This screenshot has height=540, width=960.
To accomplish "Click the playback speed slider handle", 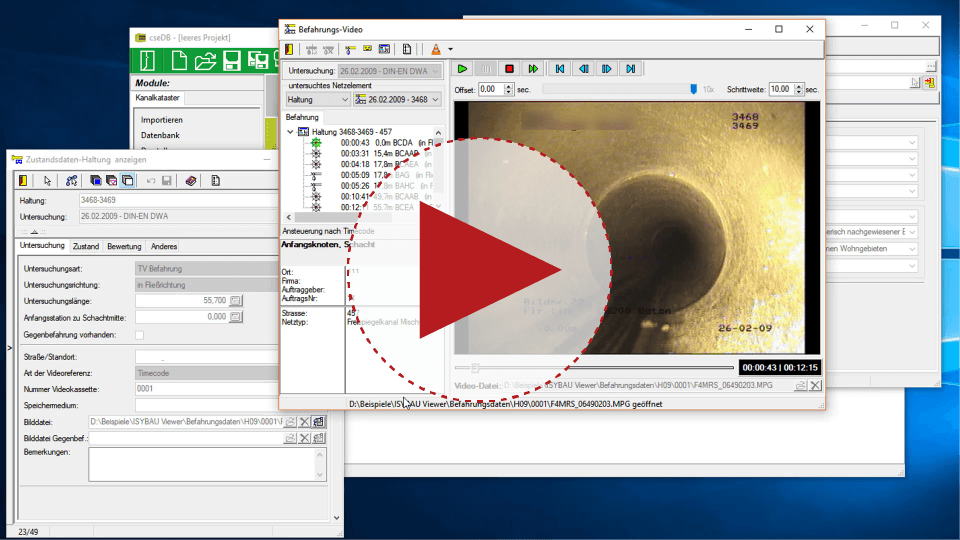I will tap(693, 89).
